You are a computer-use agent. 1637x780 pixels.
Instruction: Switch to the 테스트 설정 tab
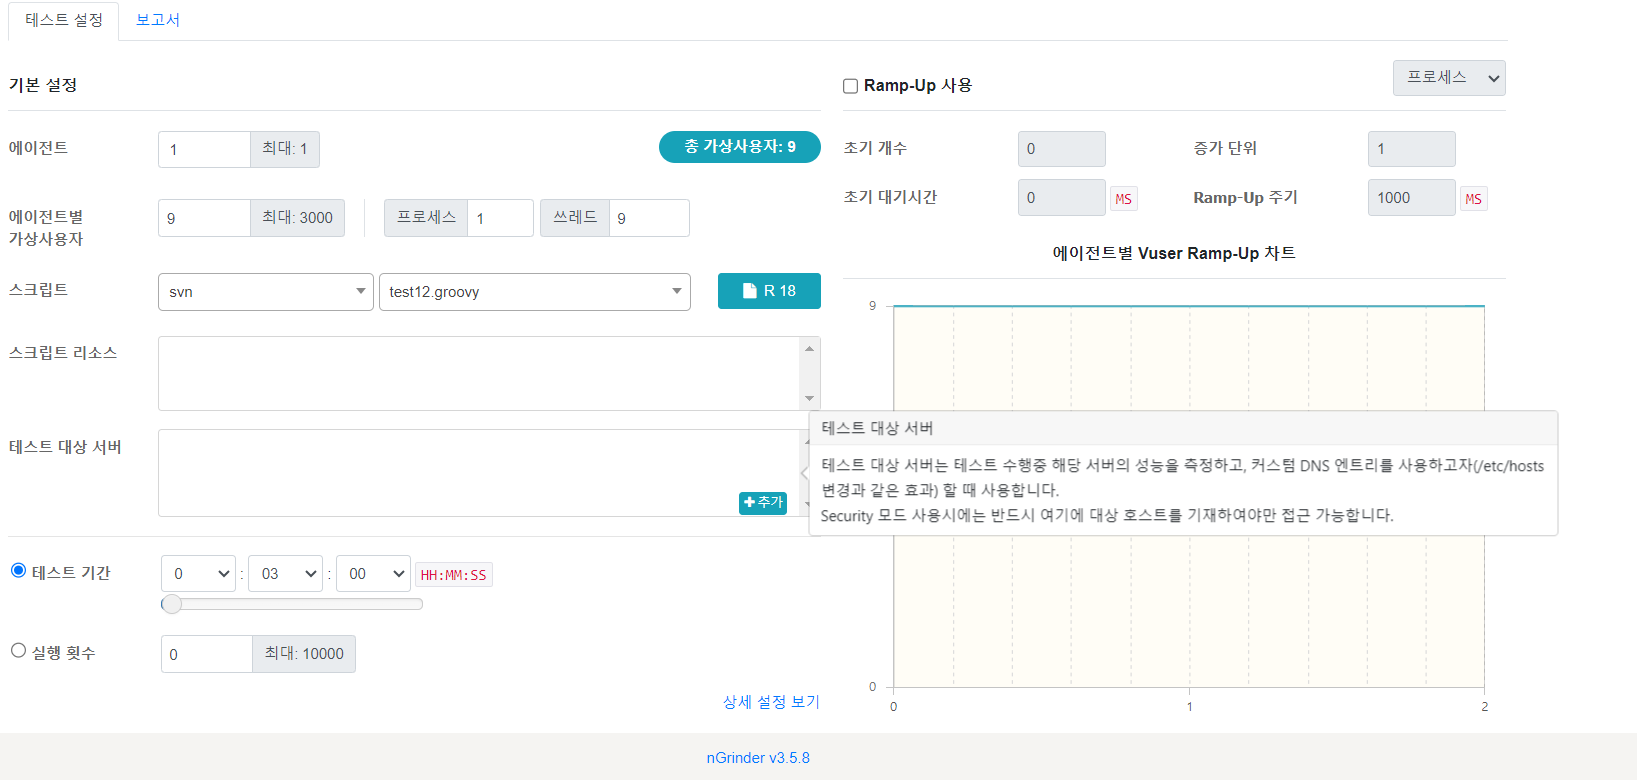pos(64,20)
